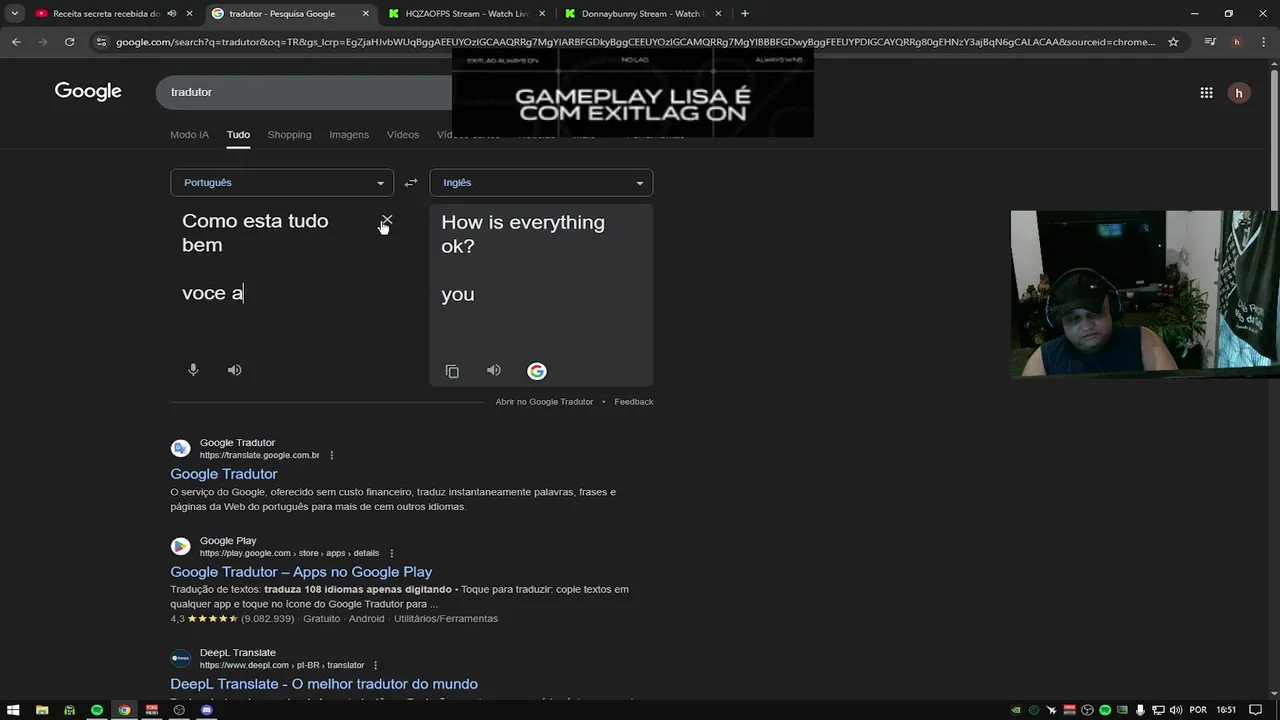Image resolution: width=1280 pixels, height=720 pixels.
Task: Open the Google Tradutor – Apps no Google Play link
Action: tap(301, 572)
